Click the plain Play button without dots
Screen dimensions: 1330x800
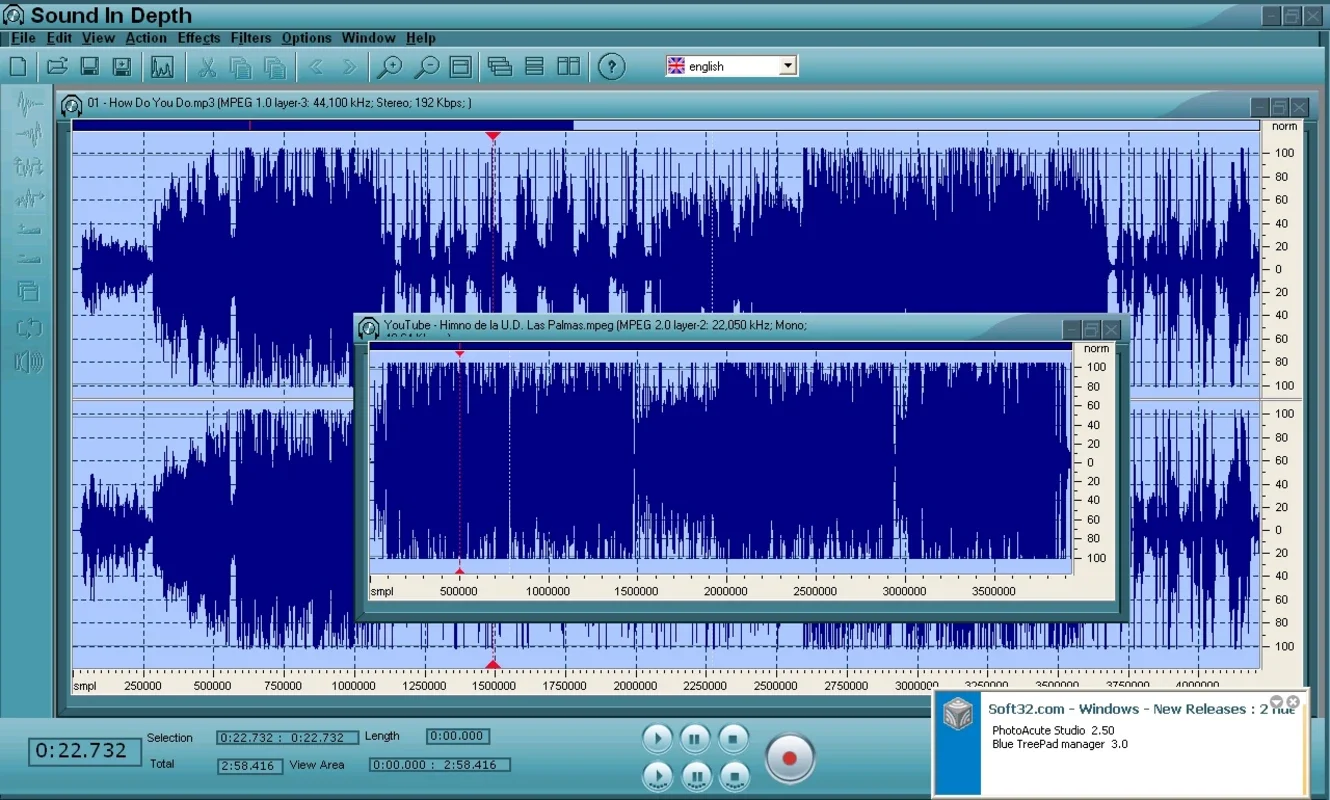pos(657,739)
